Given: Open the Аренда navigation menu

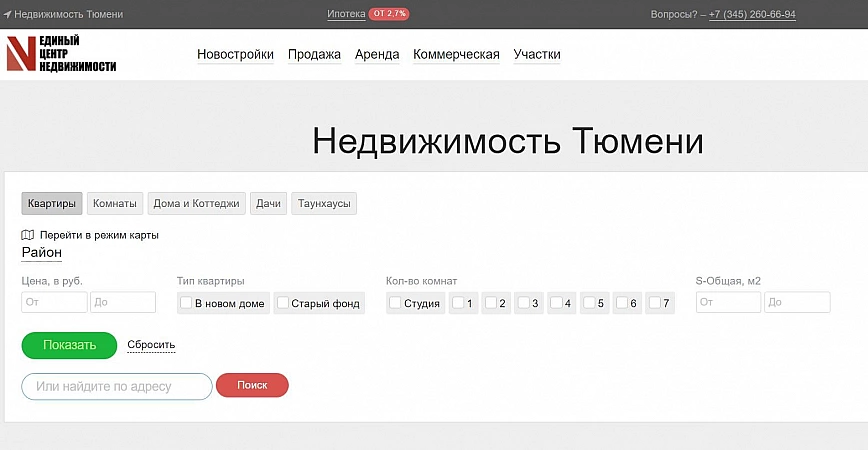Looking at the screenshot, I should 377,55.
